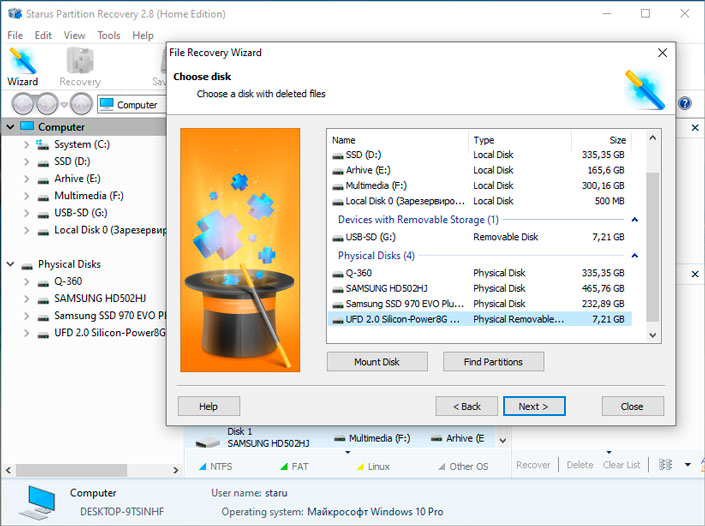
Task: Close the lower right side panel
Action: tap(695, 274)
